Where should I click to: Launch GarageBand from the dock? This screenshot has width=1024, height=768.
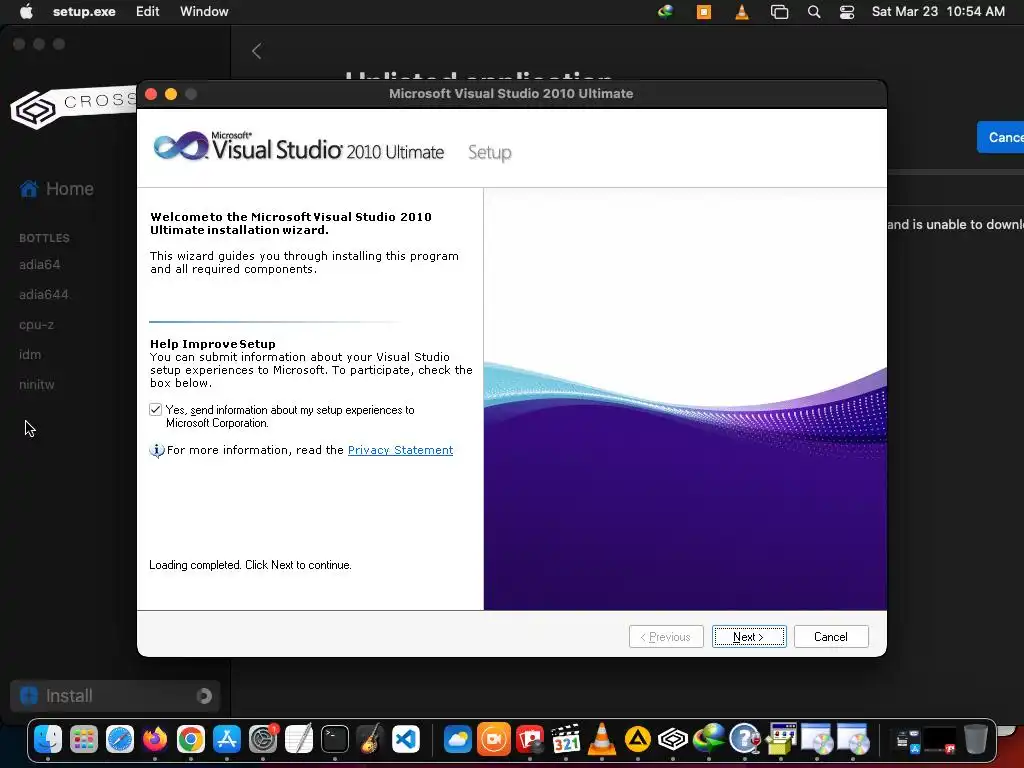click(370, 740)
